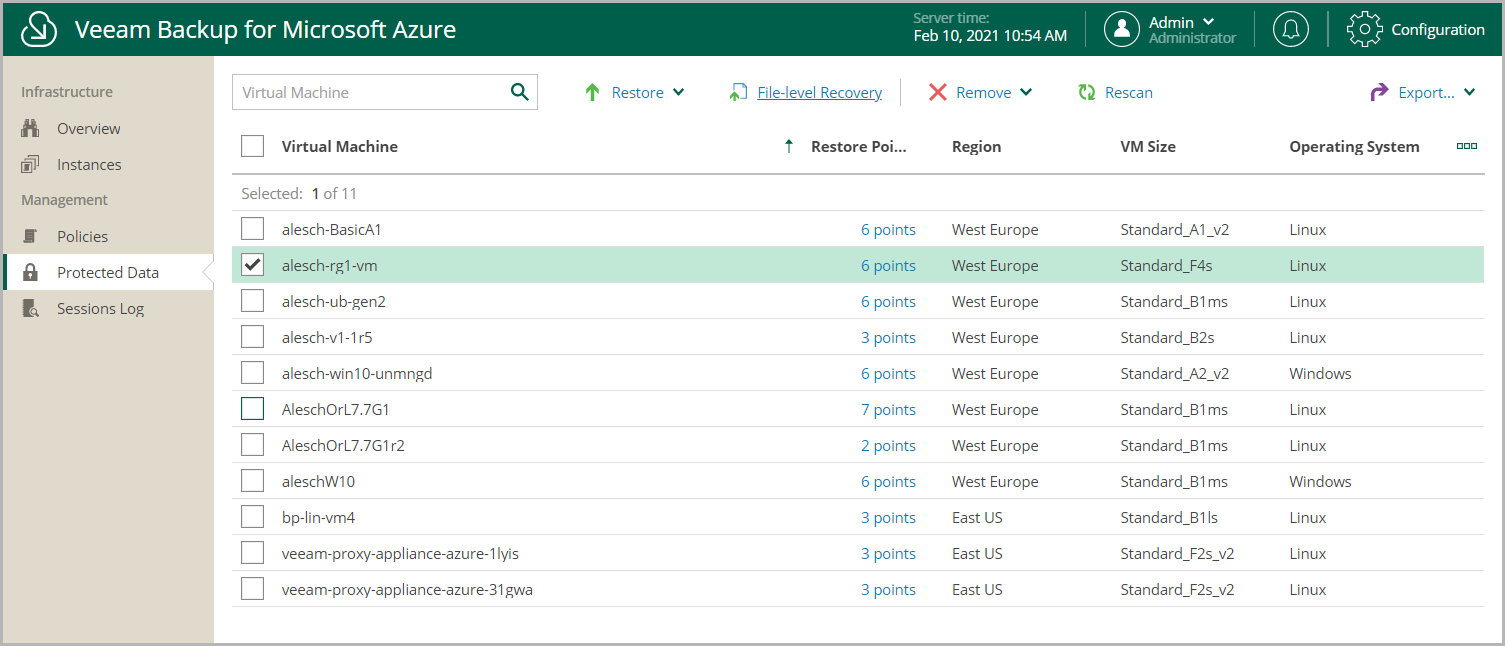
Task: Click the Sessions Log icon
Action: point(30,308)
